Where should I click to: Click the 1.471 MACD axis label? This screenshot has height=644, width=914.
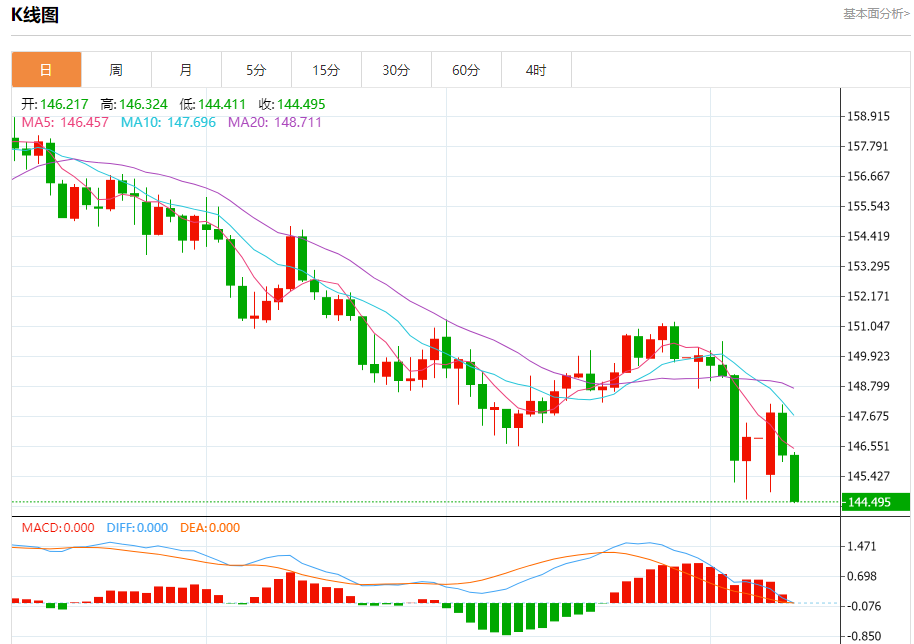coord(862,546)
